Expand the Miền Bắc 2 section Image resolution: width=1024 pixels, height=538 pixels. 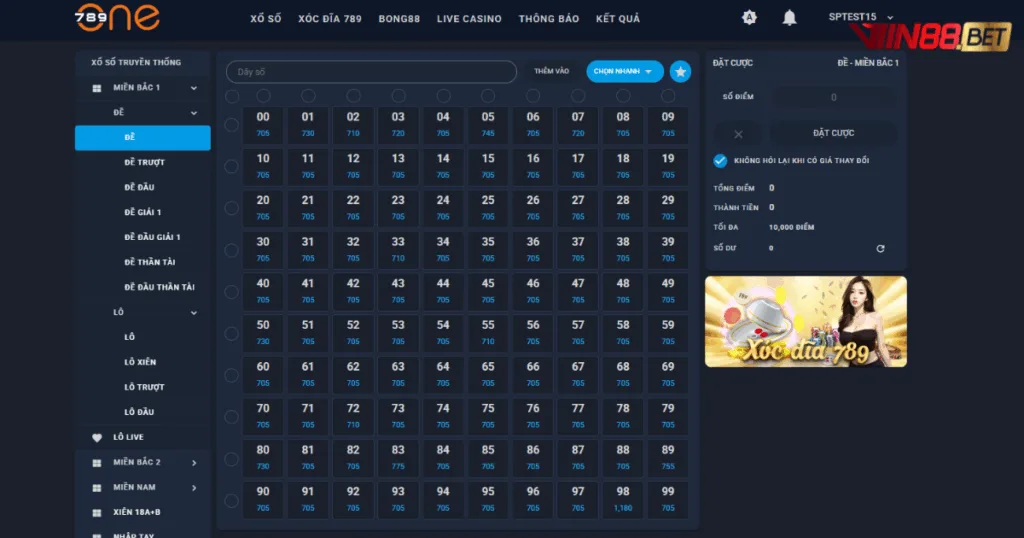coord(194,463)
